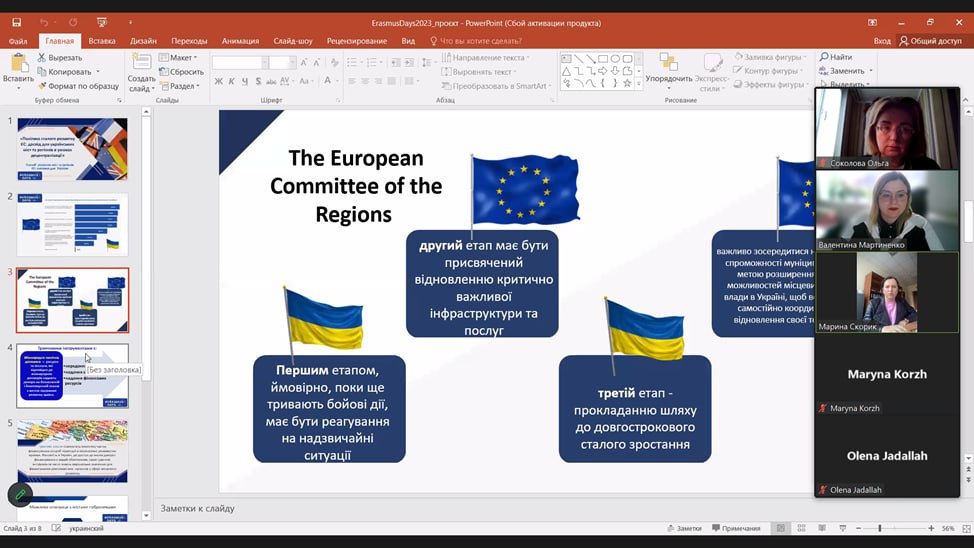Toggle text shadow (S)

tap(258, 81)
